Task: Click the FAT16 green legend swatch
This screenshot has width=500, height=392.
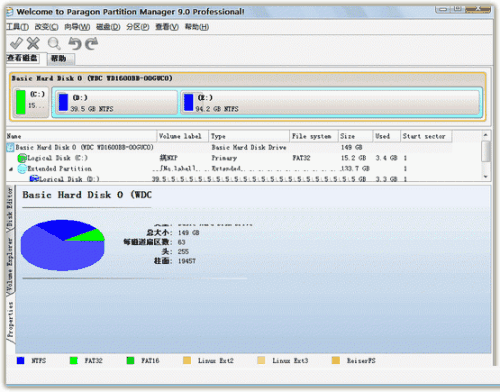Action: click(131, 360)
